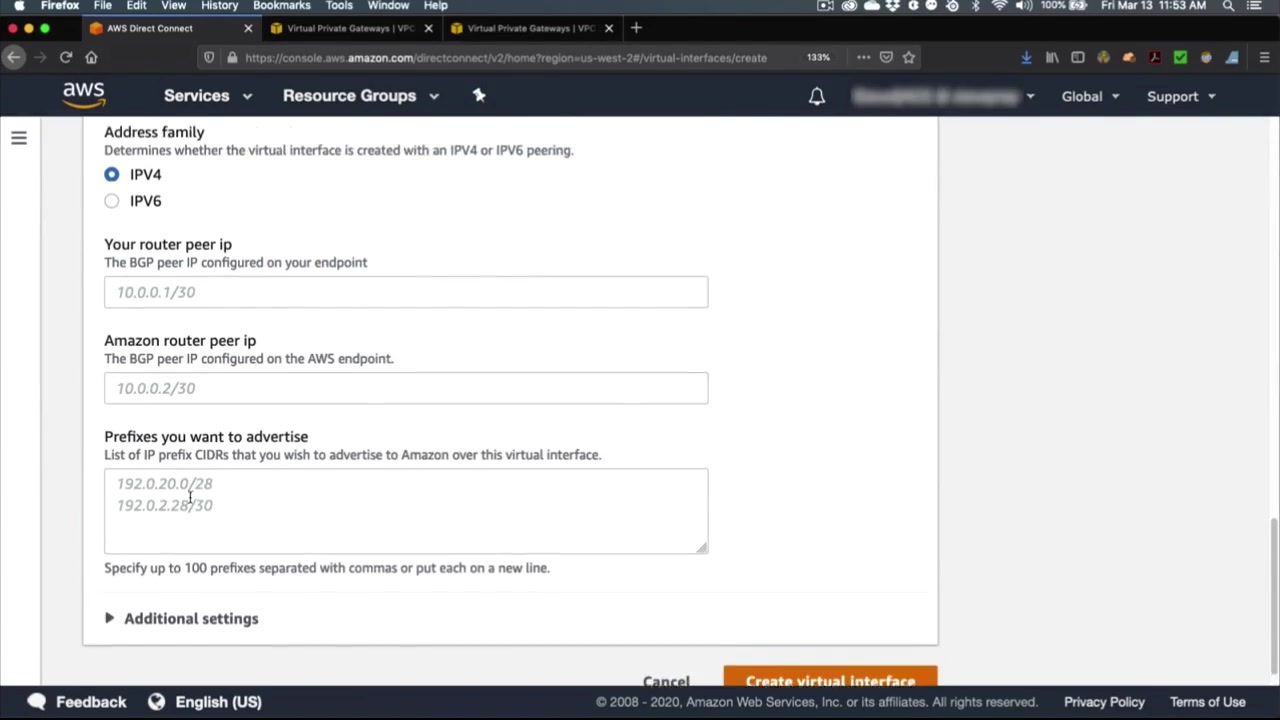Go to Firefox home page icon
Screen dimensions: 1280x720
coord(91,57)
